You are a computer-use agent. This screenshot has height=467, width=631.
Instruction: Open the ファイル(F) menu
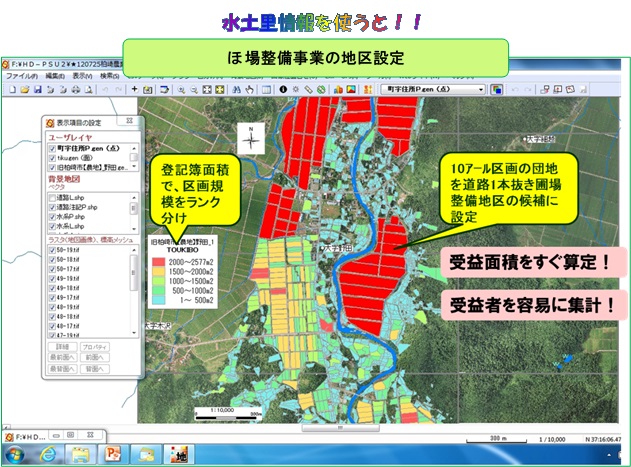[x=22, y=76]
